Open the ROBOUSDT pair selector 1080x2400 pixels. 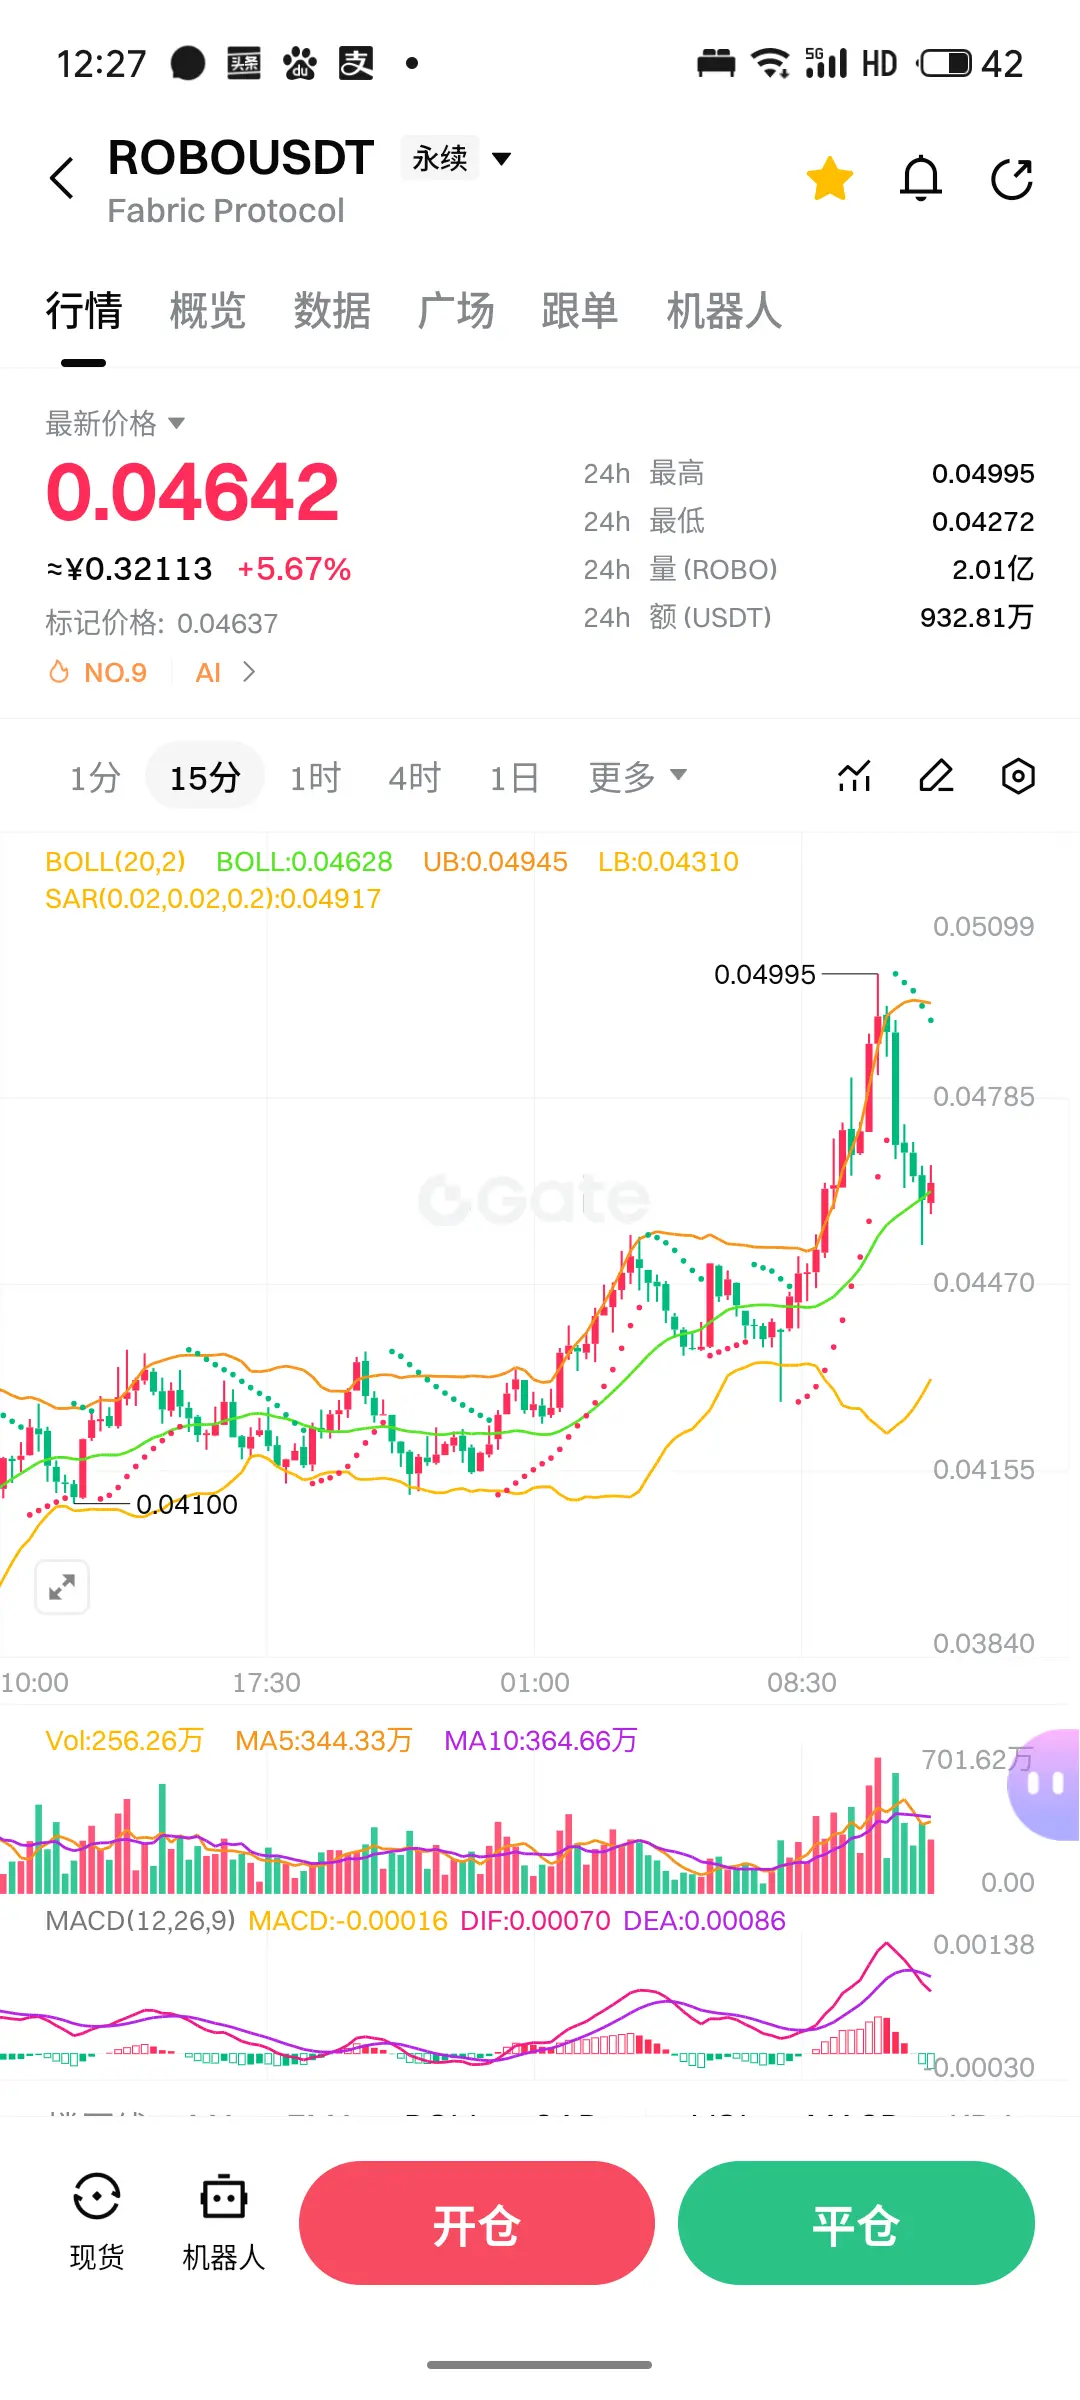[x=241, y=158]
